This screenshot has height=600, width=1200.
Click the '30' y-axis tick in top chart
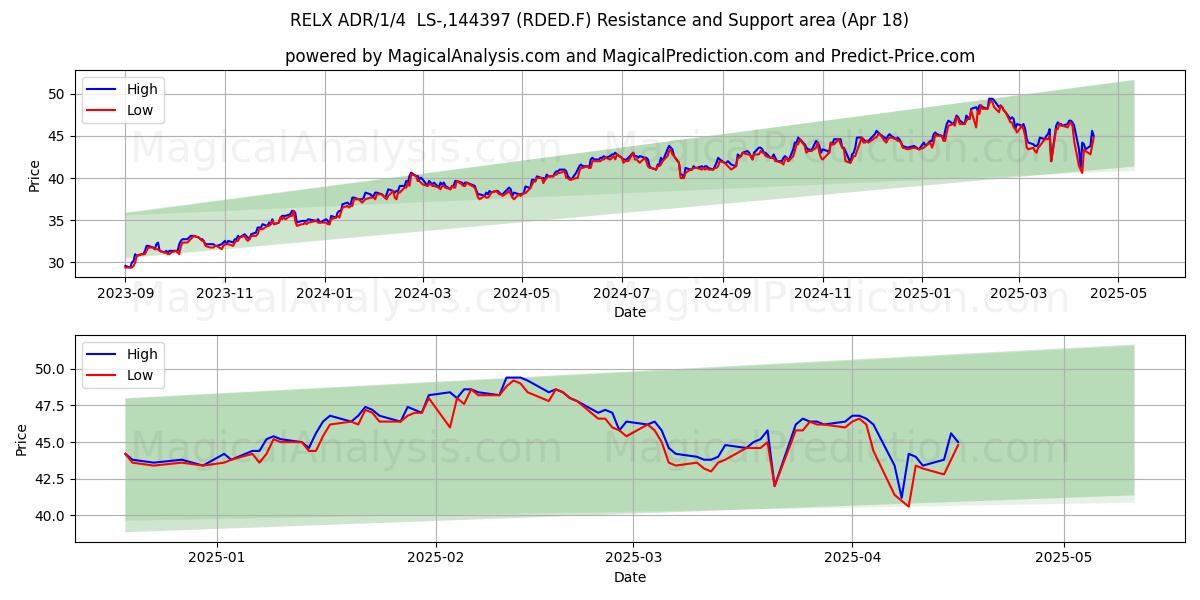pyautogui.click(x=58, y=263)
